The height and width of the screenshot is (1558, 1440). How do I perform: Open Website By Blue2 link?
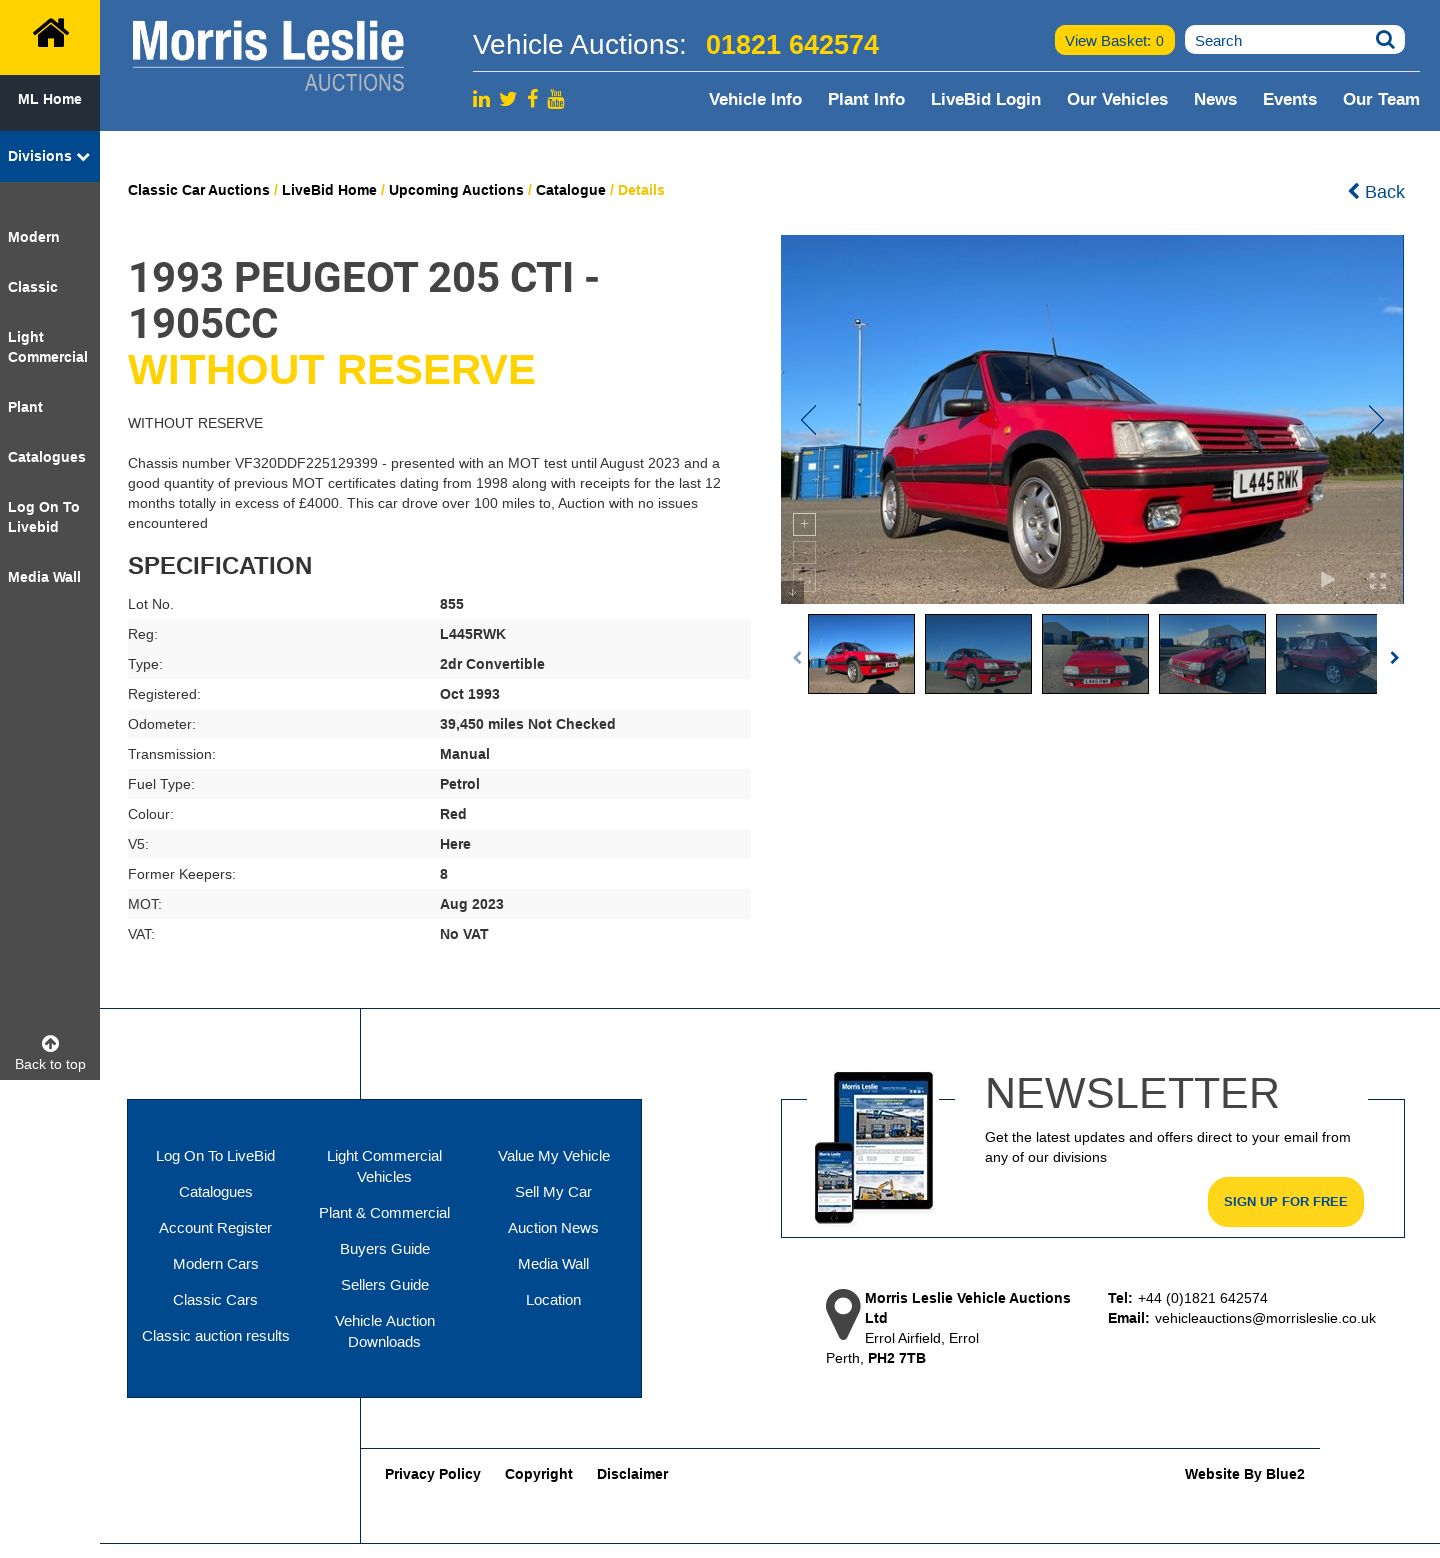1245,1474
